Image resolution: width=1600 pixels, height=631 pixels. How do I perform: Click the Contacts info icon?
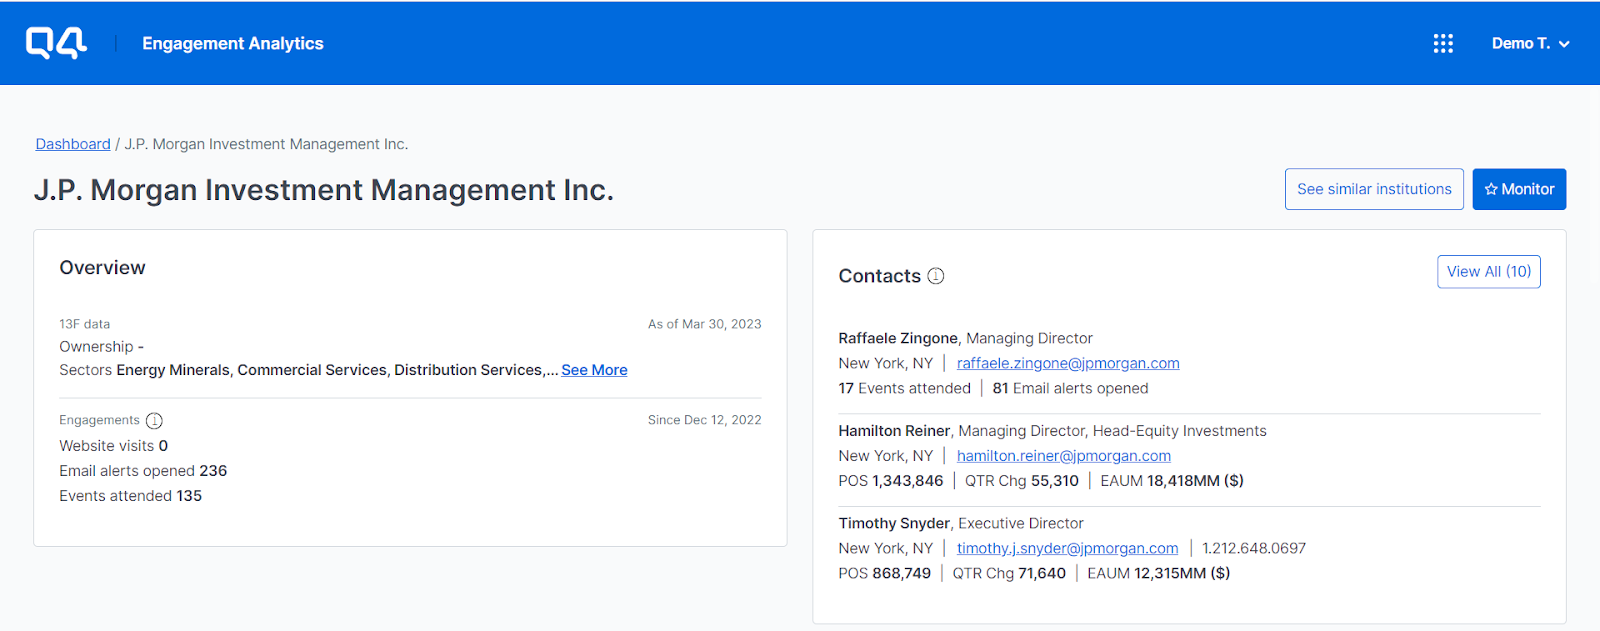point(936,276)
